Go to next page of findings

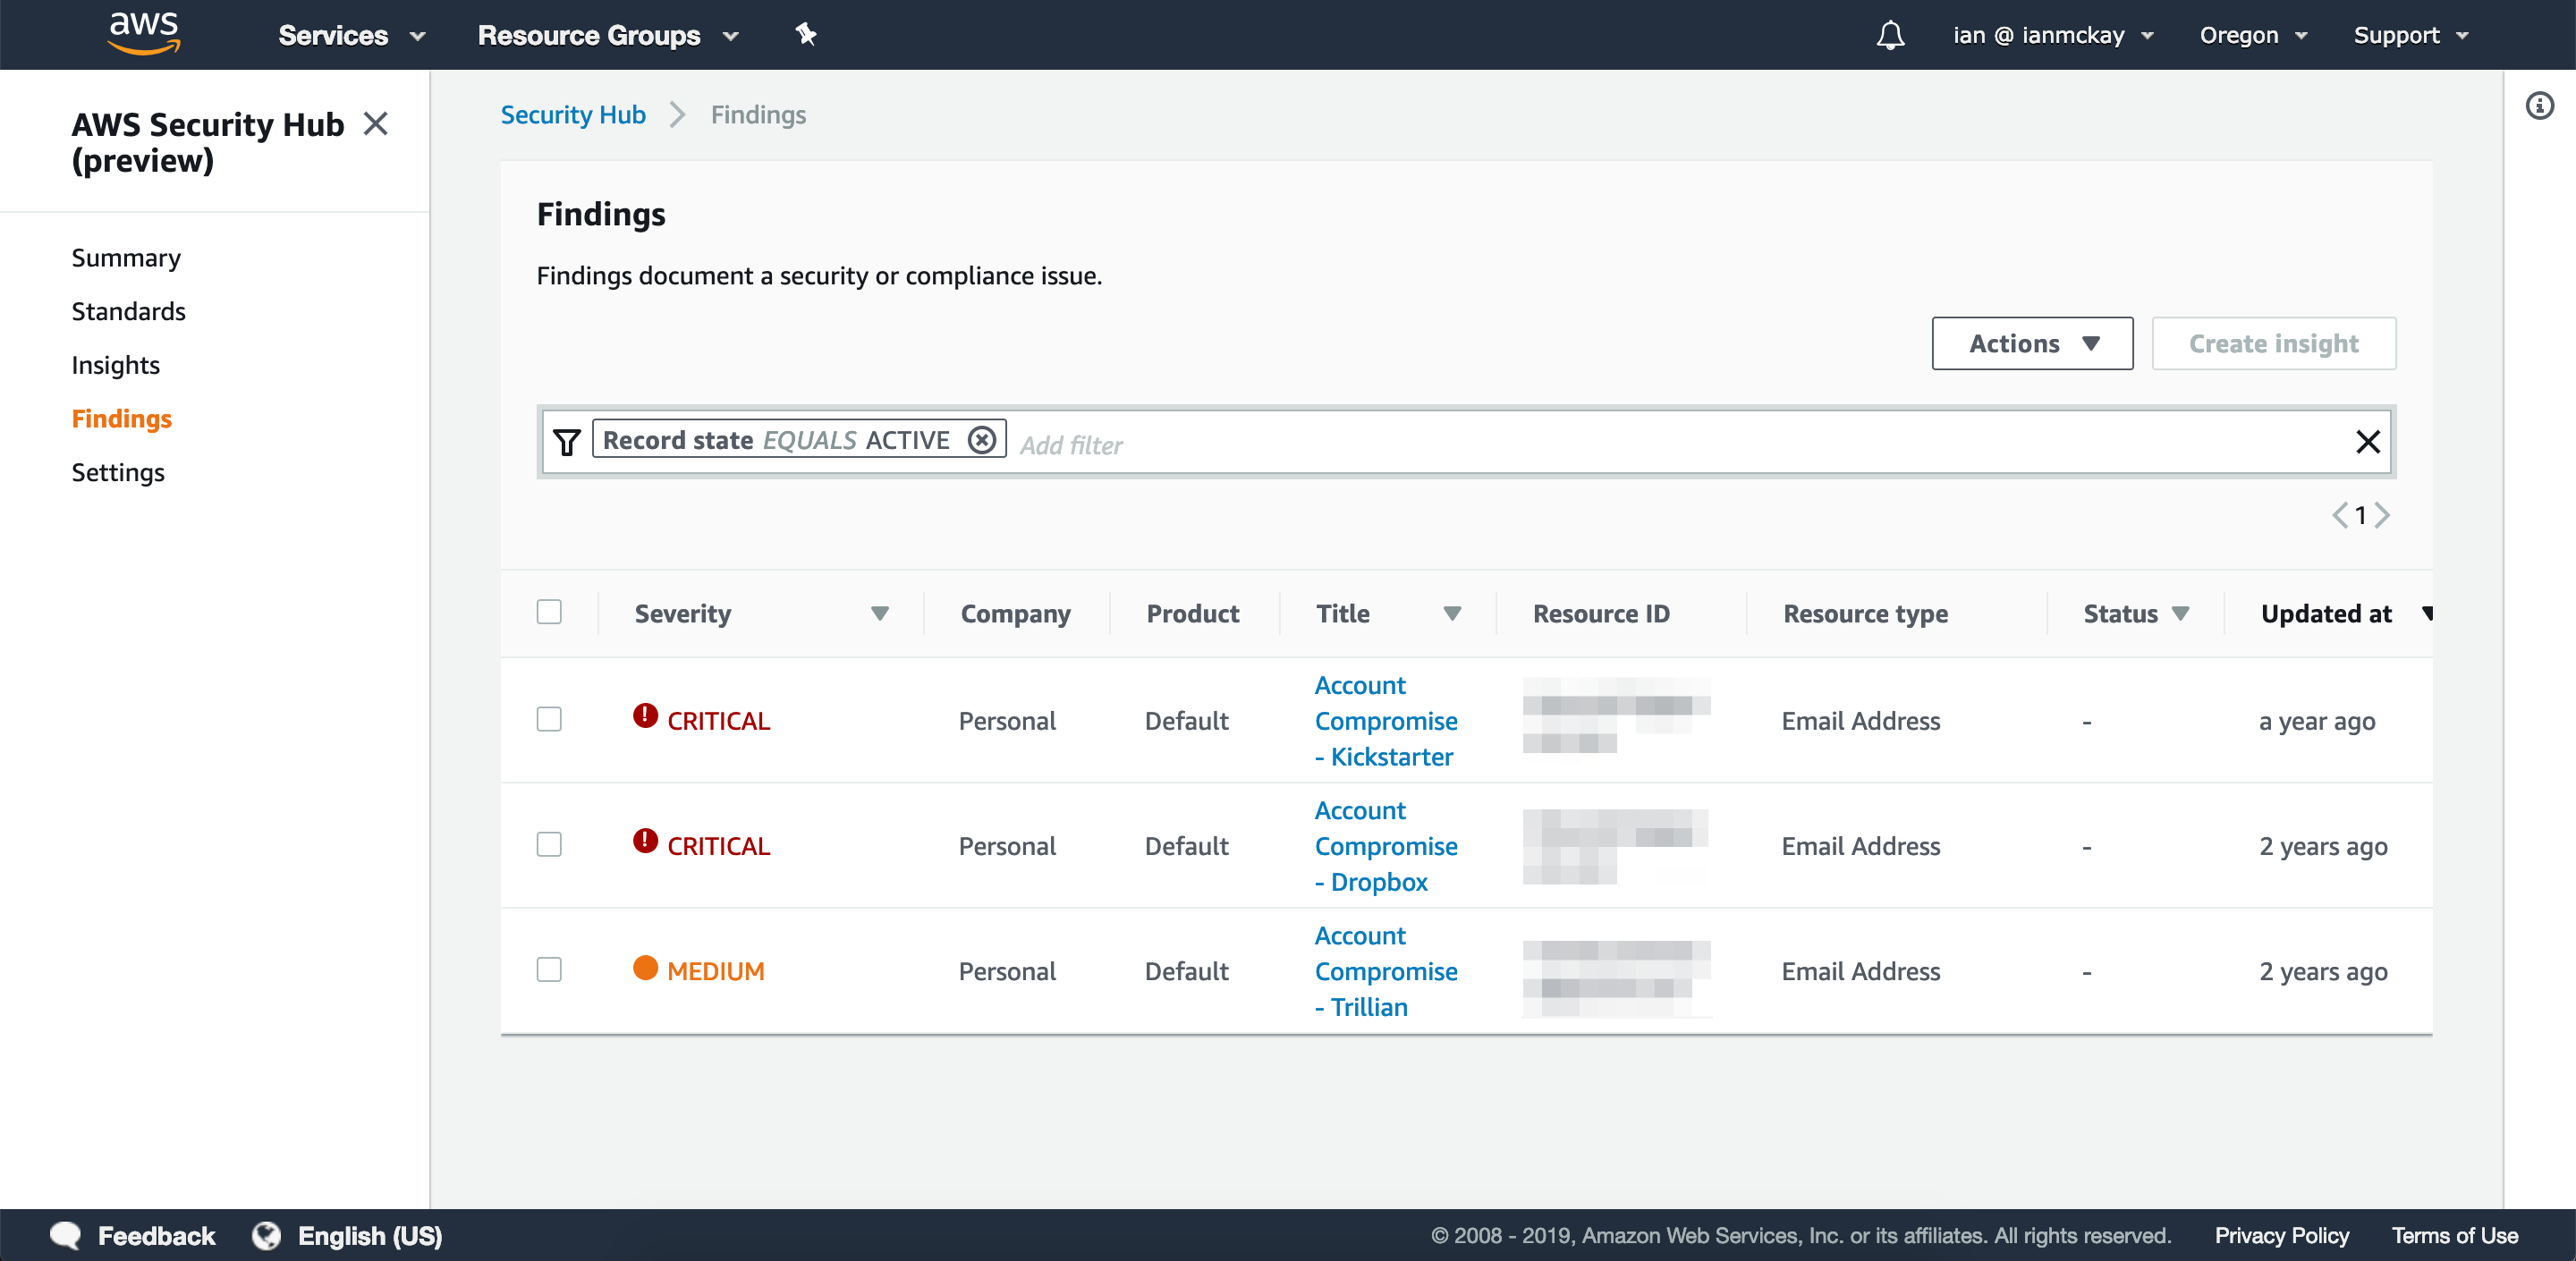coord(2383,515)
